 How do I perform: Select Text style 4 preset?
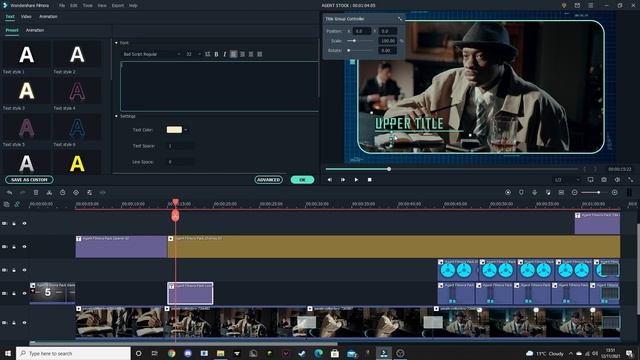coord(77,91)
